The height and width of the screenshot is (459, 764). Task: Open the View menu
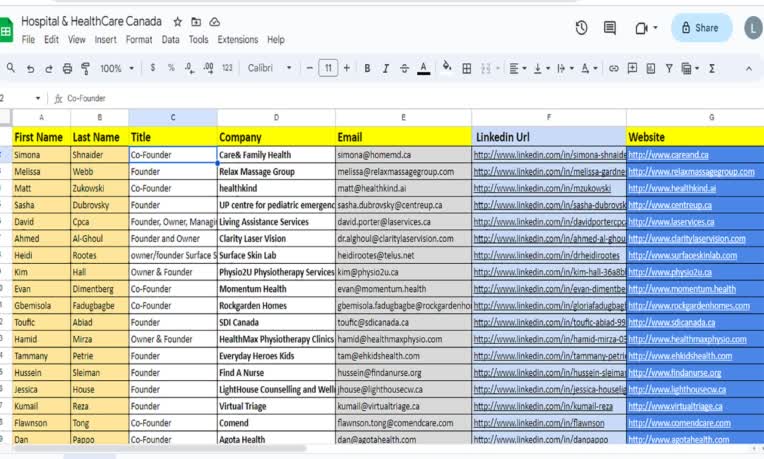pos(76,39)
